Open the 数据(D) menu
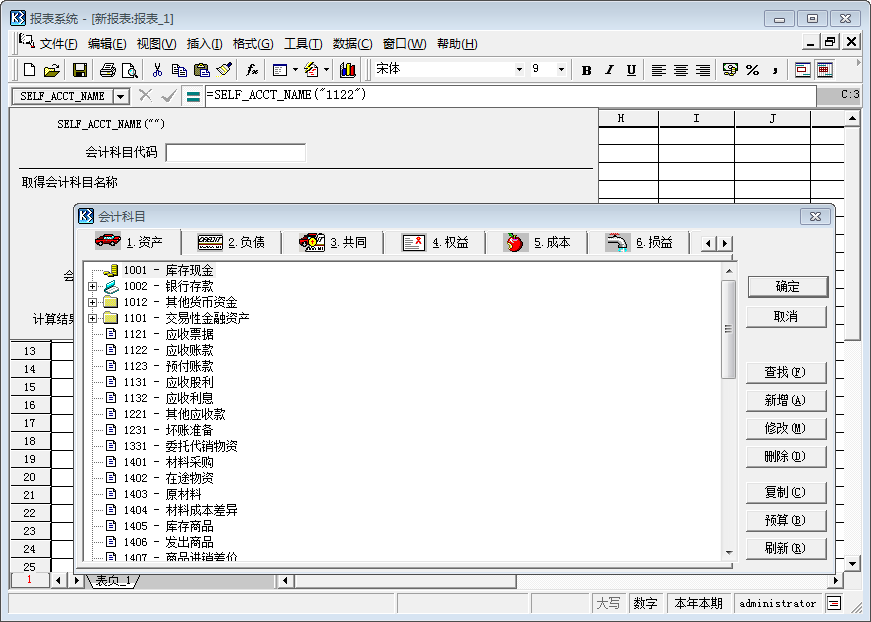Screen dimensions: 871x622 tap(350, 43)
